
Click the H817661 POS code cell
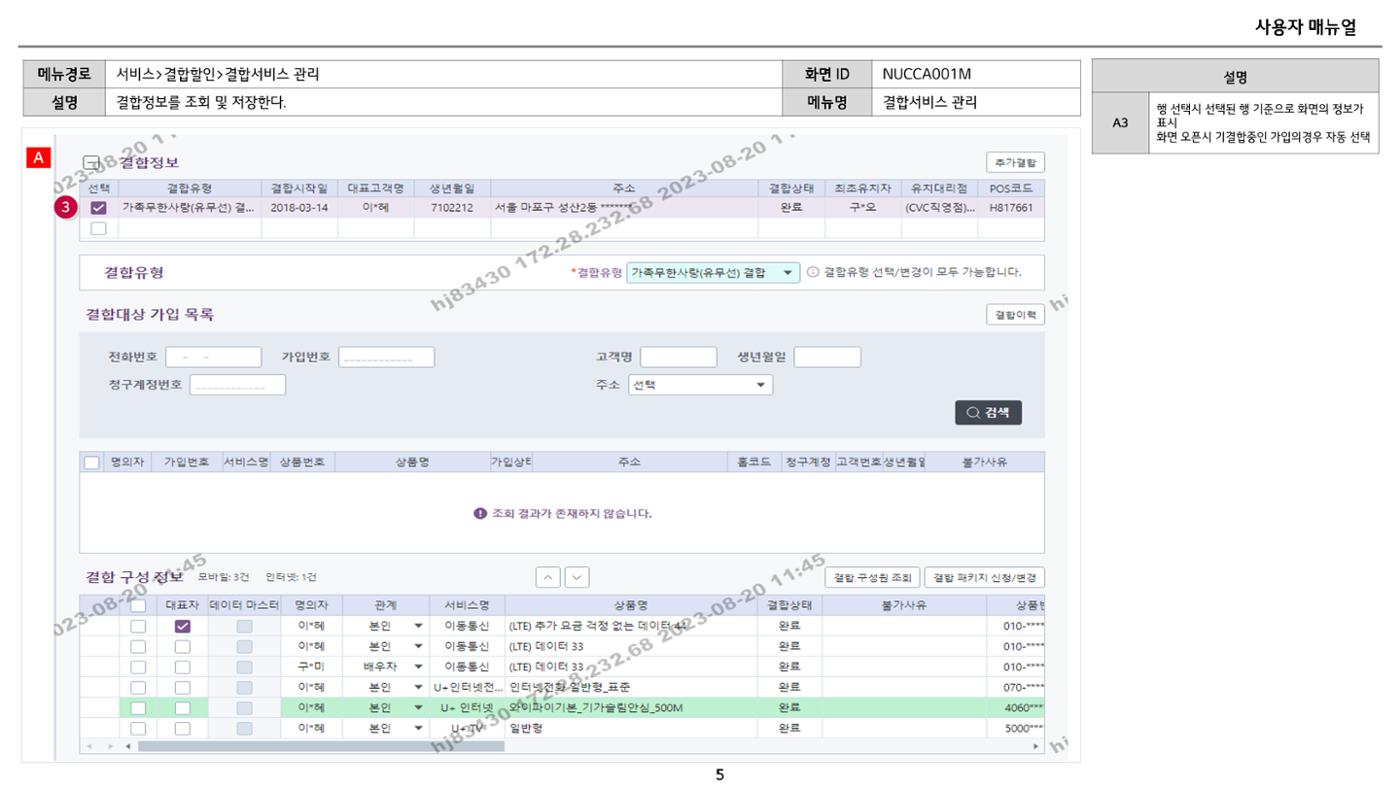coord(1011,208)
